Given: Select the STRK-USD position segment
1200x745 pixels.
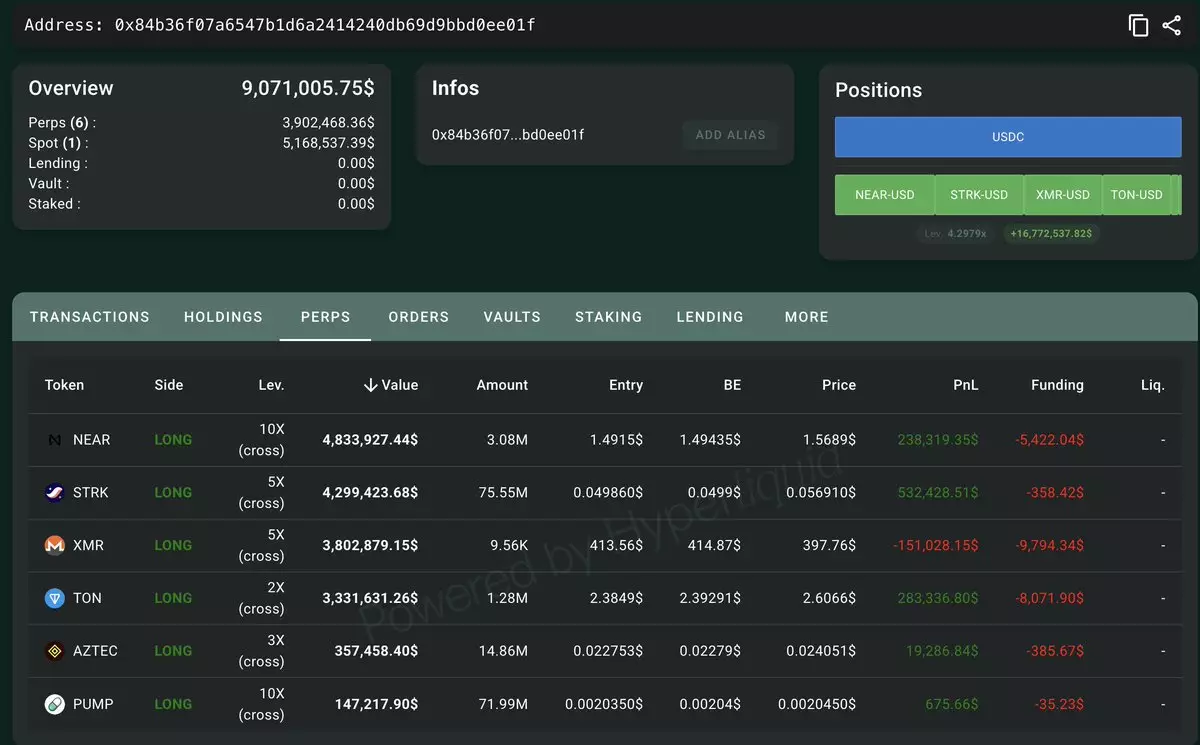Looking at the screenshot, I should (x=979, y=195).
